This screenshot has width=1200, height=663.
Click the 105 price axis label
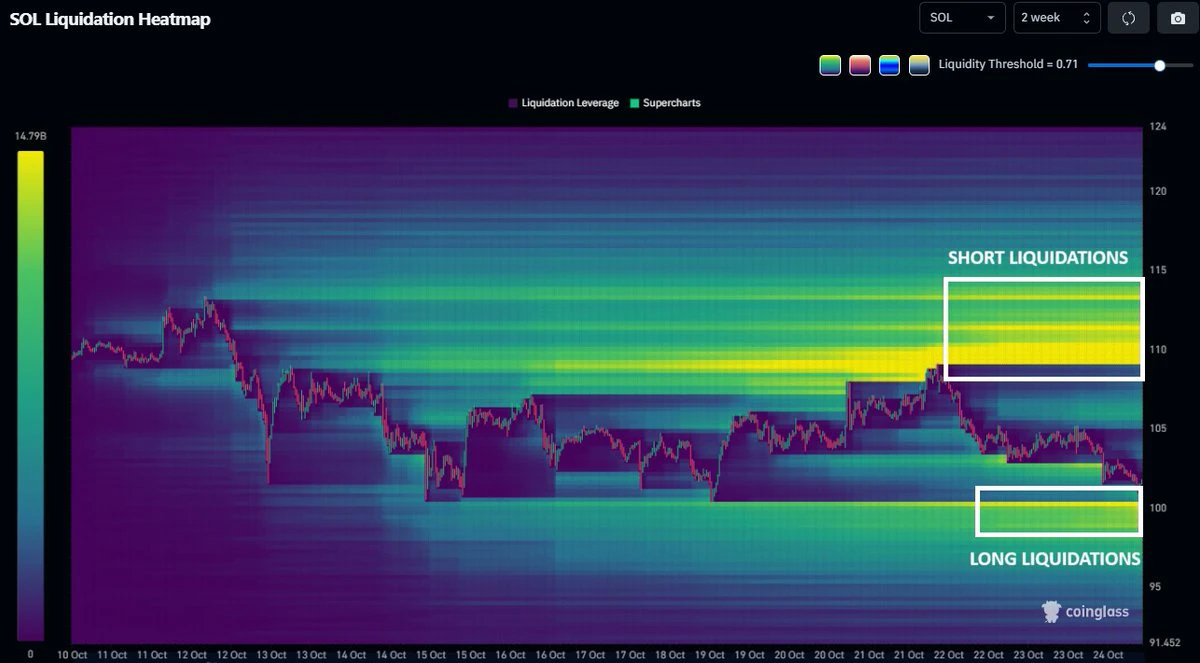(1159, 429)
